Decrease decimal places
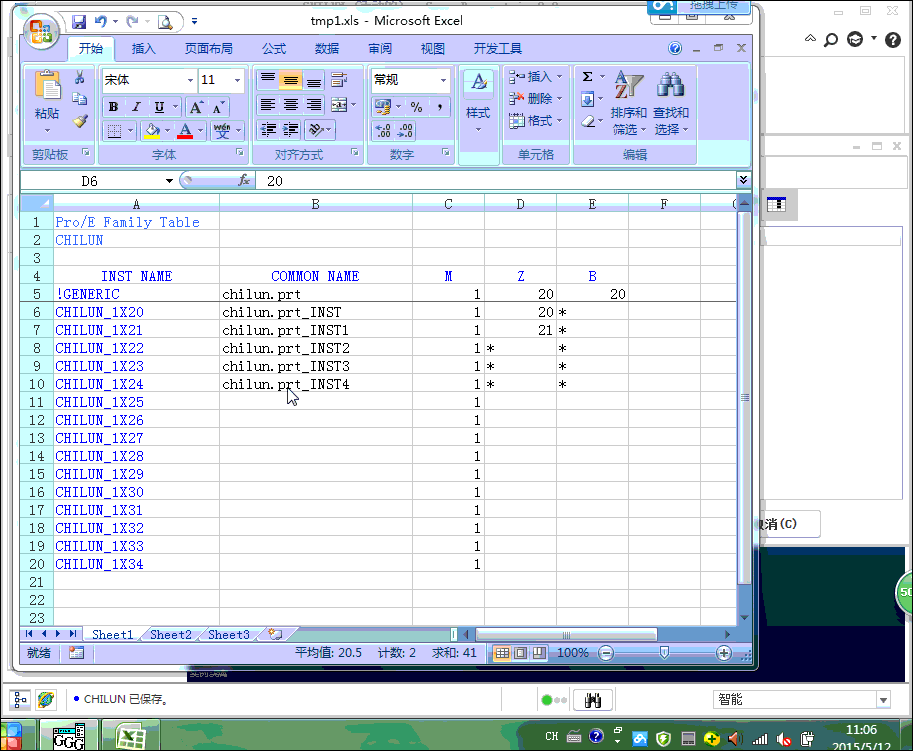Image resolution: width=913 pixels, height=751 pixels. [405, 130]
